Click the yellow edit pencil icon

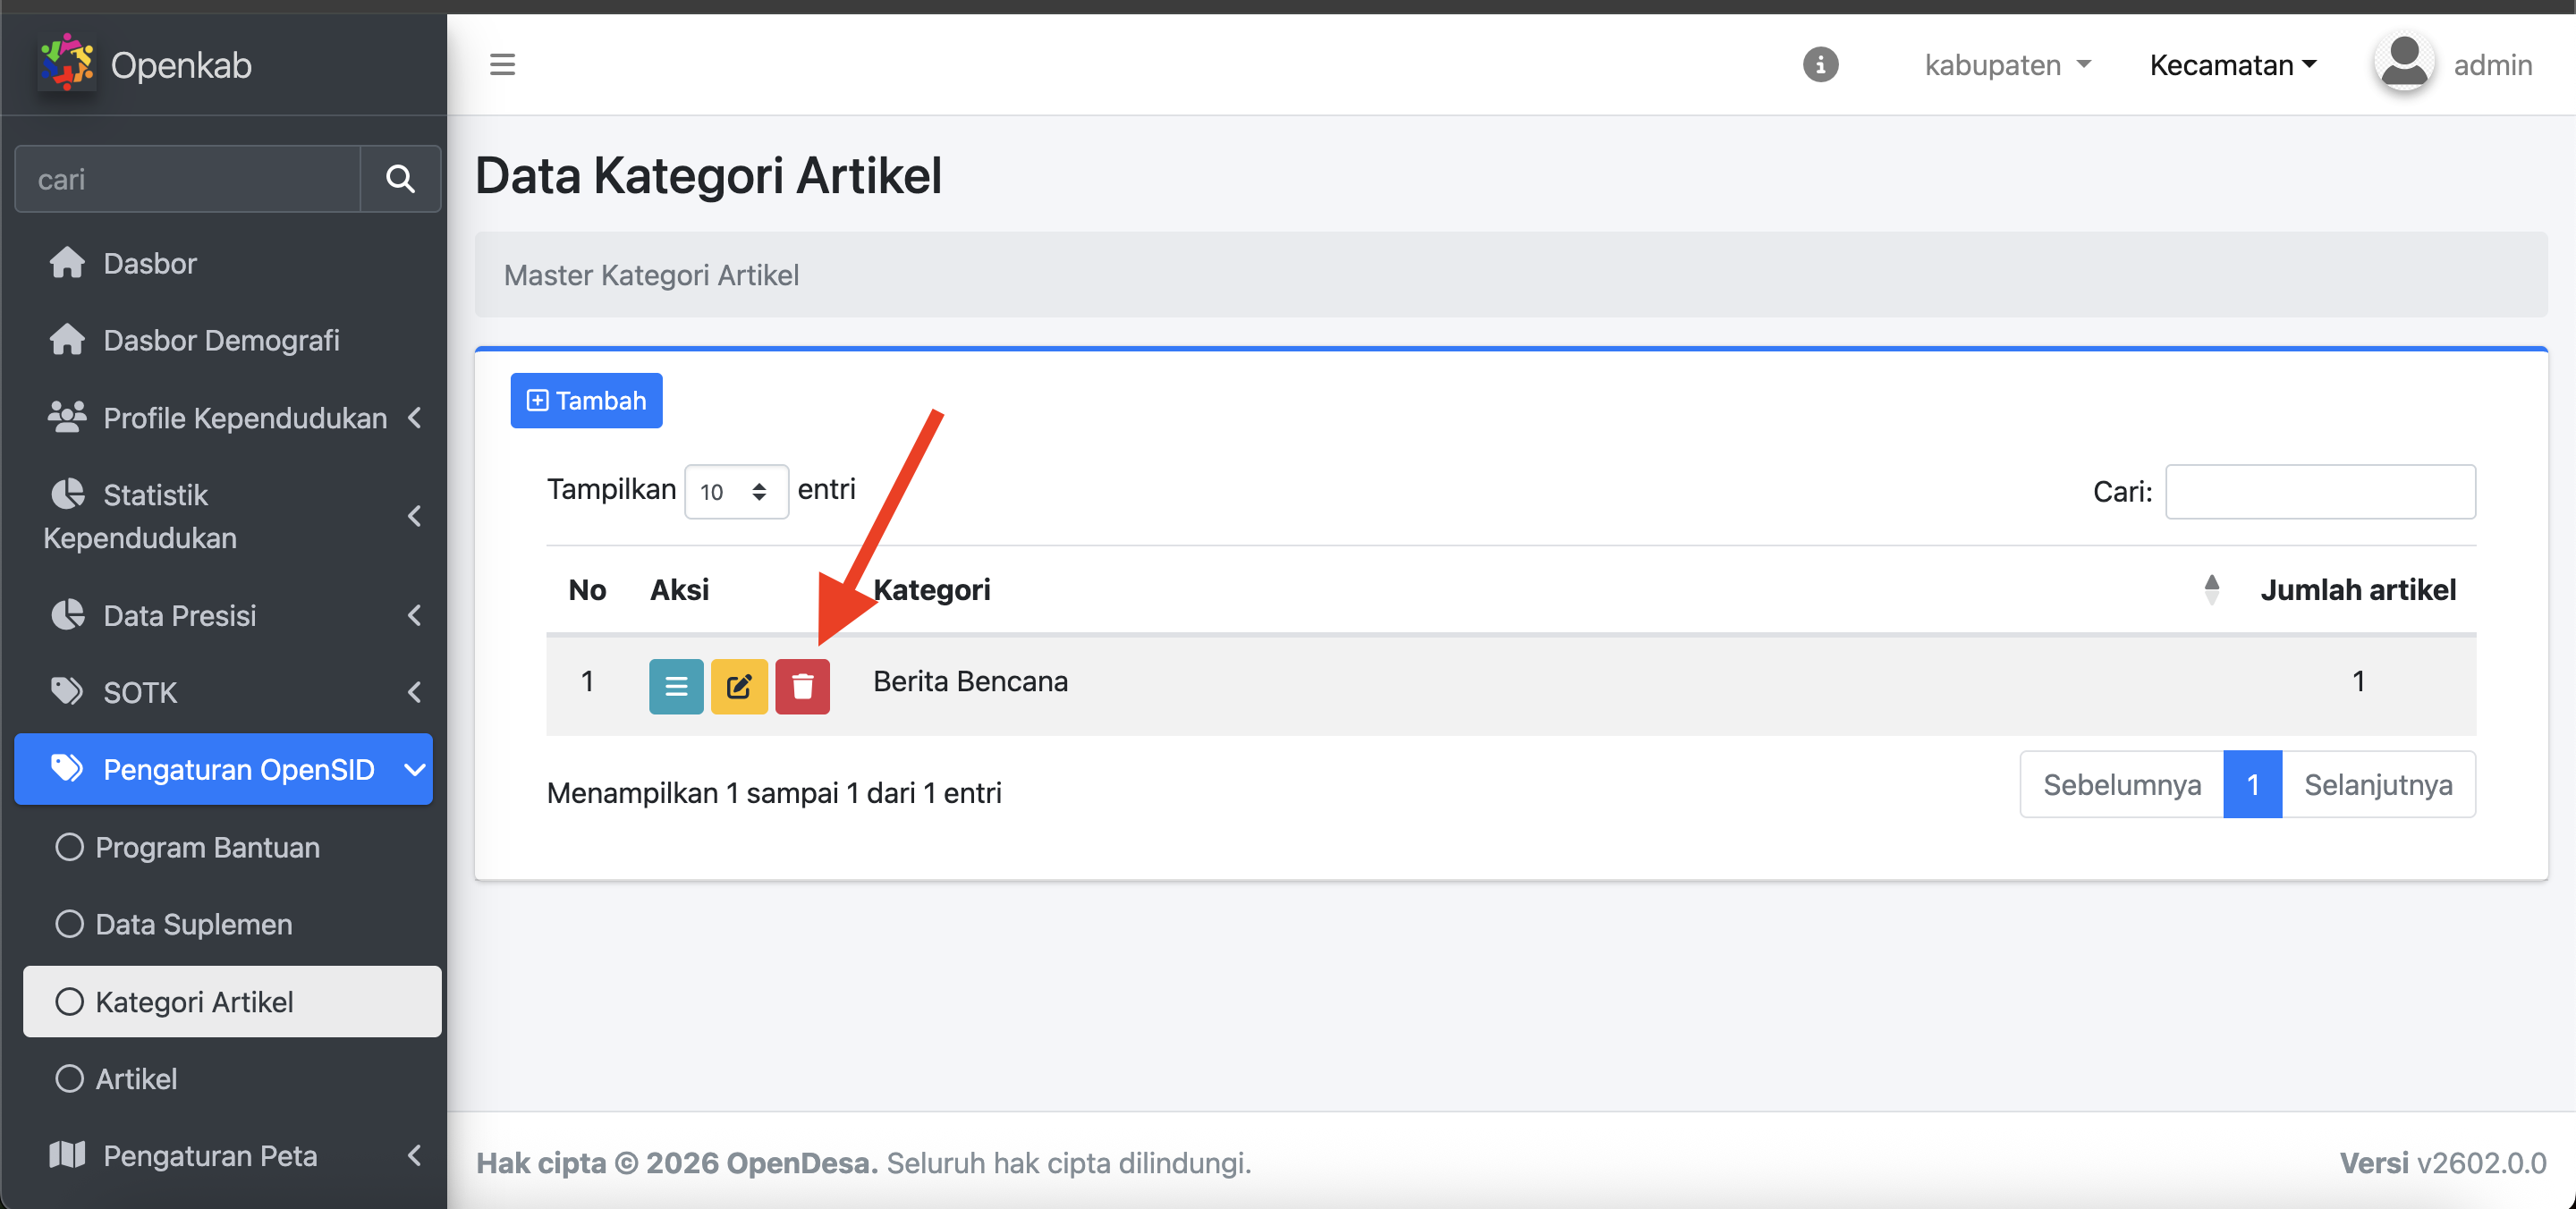tap(739, 686)
